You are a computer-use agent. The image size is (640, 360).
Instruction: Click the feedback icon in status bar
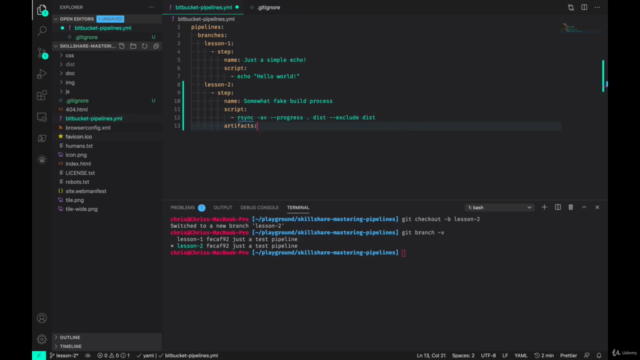pos(587,356)
